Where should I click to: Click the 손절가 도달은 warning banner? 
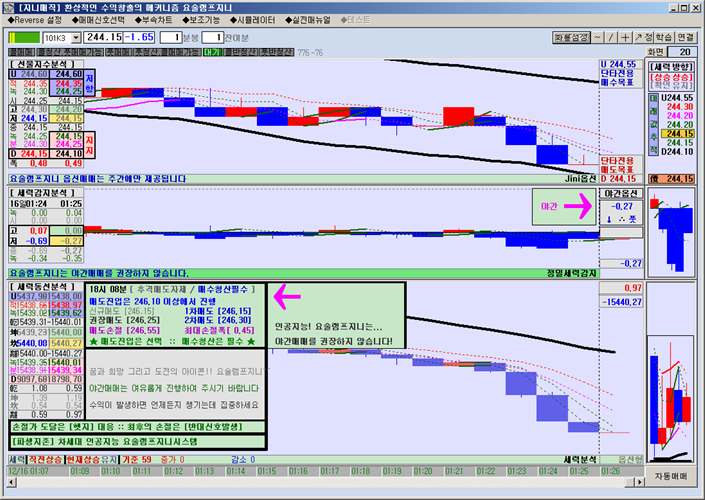pos(138,427)
